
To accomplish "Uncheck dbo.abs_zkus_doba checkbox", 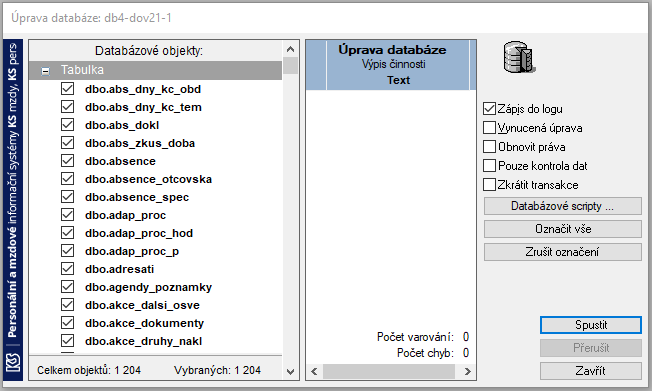I will pos(67,143).
